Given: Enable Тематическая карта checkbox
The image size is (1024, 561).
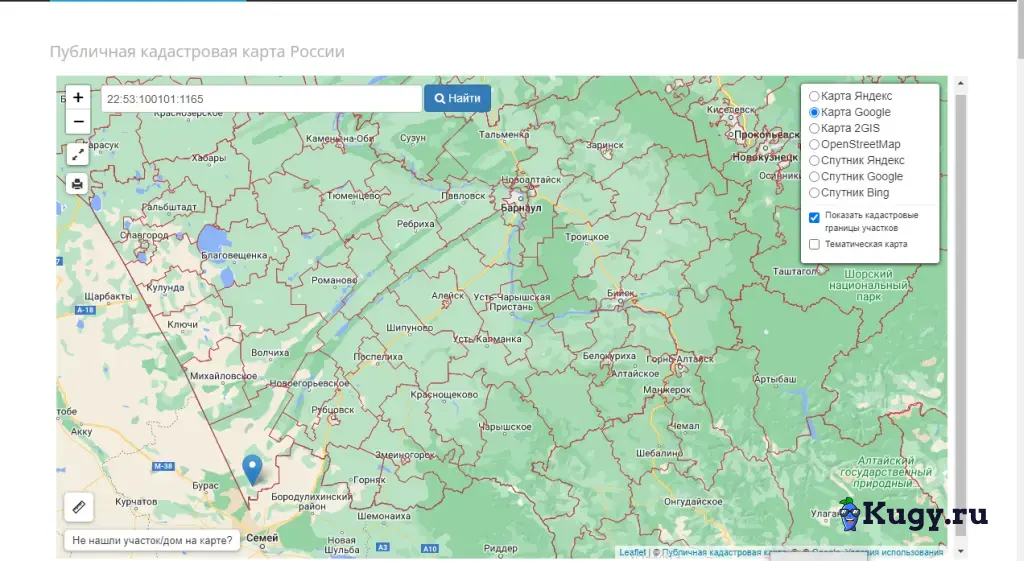Looking at the screenshot, I should coord(814,244).
